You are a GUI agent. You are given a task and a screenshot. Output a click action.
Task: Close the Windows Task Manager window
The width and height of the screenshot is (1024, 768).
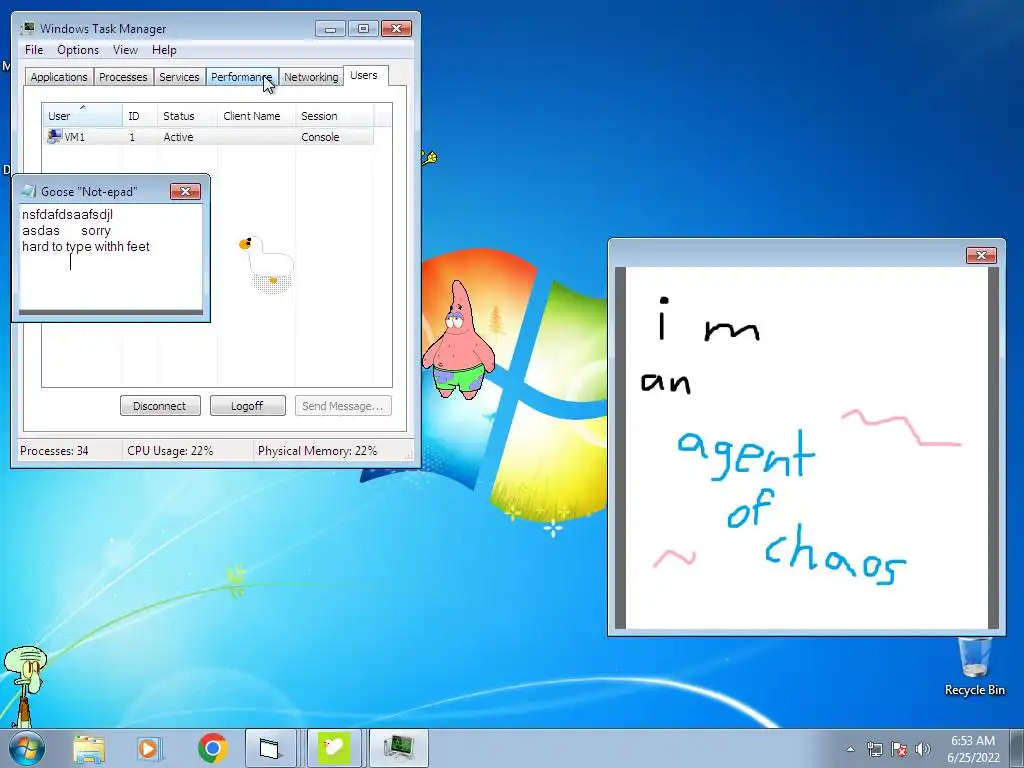[x=396, y=29]
